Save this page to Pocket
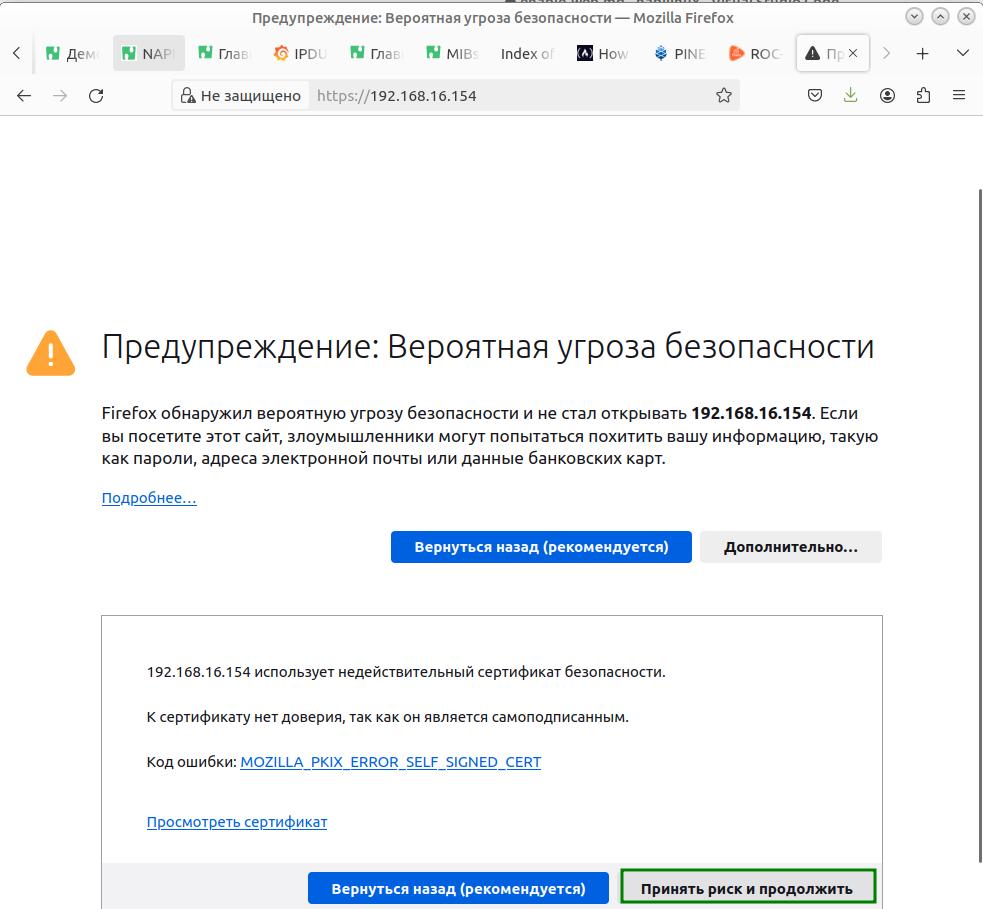The image size is (983, 909). 814,95
